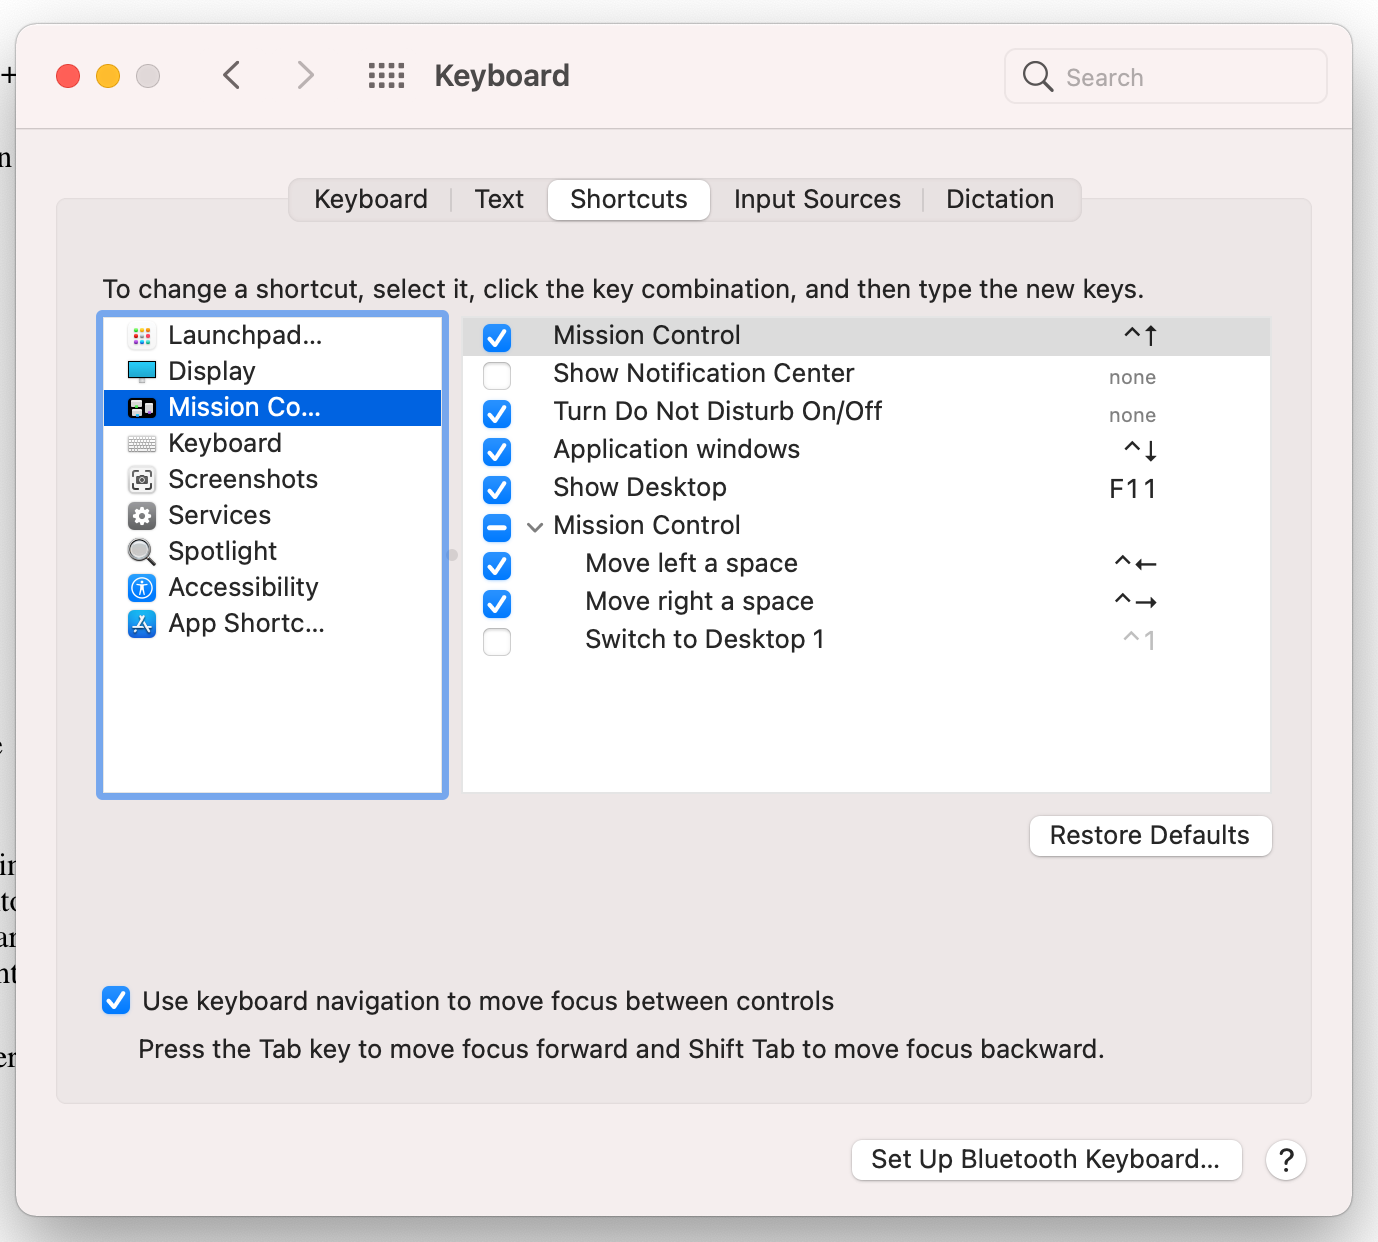Screen dimensions: 1378x1242
Task: Go back using the back chevron
Action: [x=232, y=76]
